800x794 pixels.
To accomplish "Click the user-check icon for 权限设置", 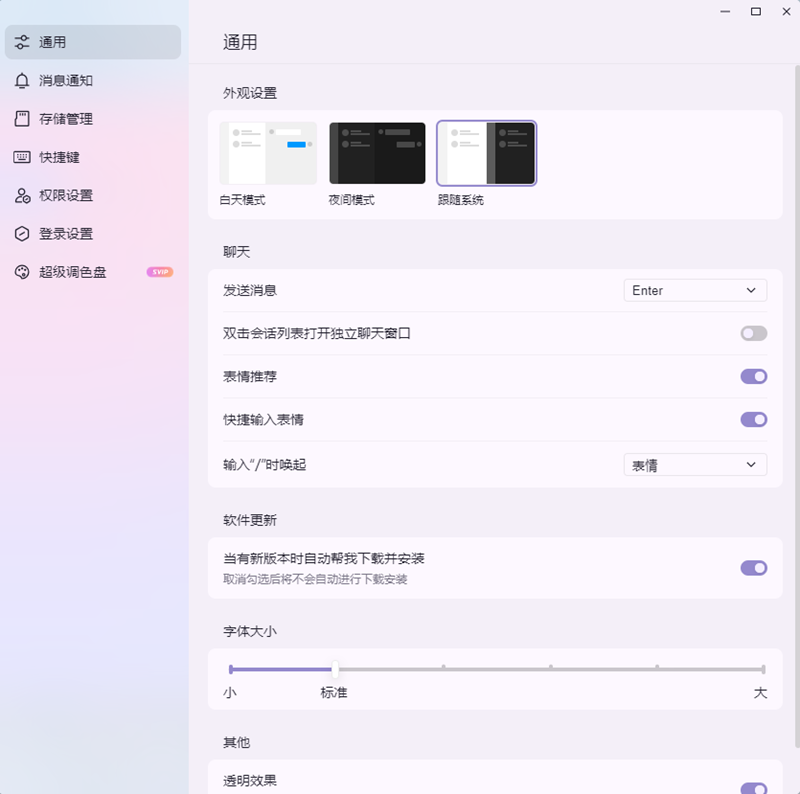I will (x=22, y=195).
